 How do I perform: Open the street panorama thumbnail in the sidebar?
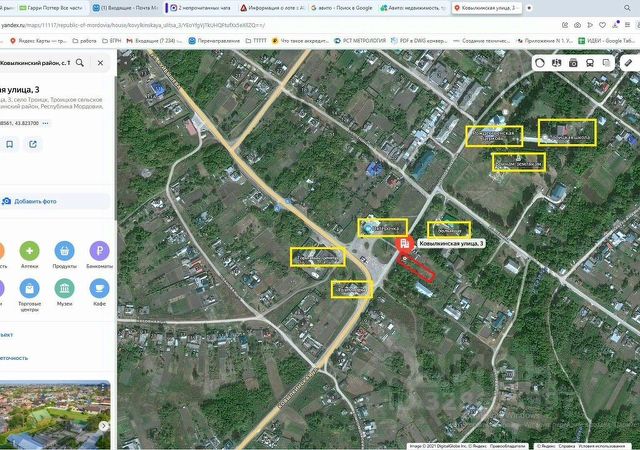tap(55, 414)
